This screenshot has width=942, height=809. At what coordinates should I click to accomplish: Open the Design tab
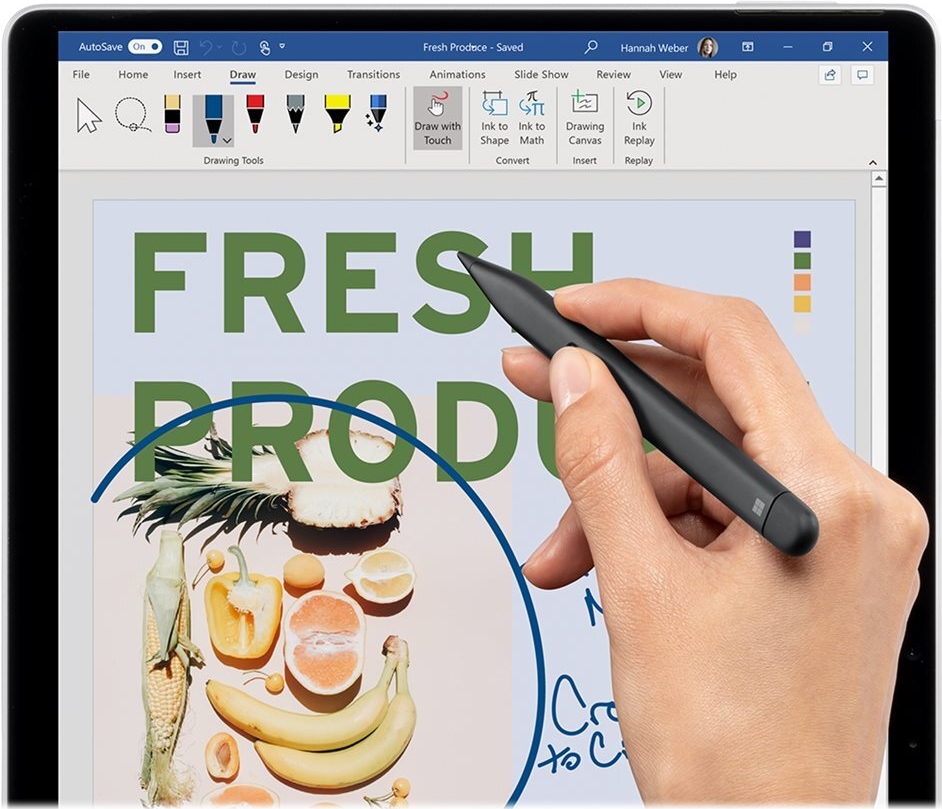pos(301,75)
